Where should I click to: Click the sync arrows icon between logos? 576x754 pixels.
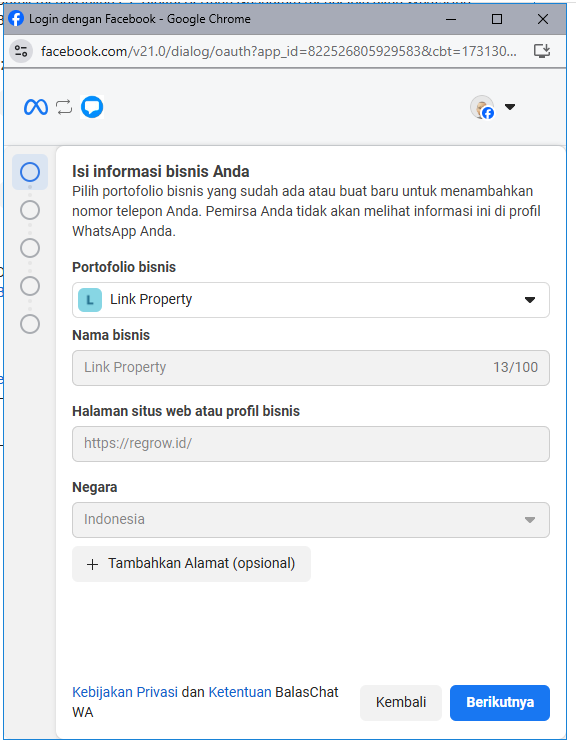coord(64,107)
